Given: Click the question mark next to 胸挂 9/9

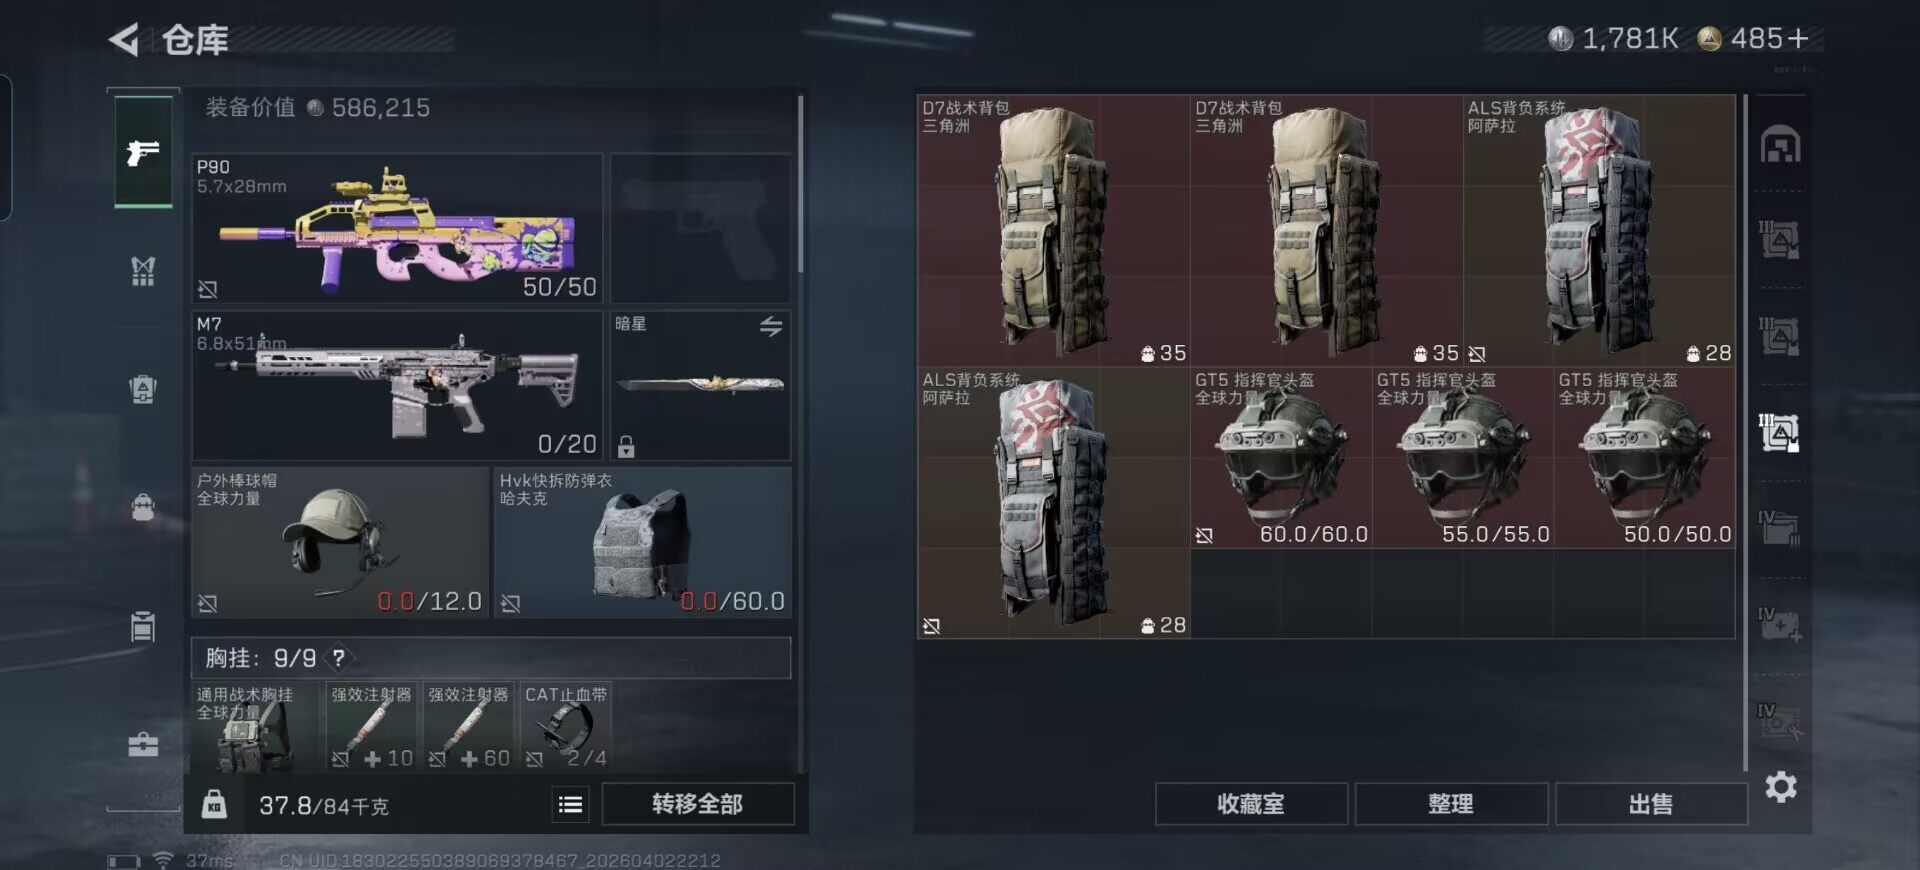Looking at the screenshot, I should (338, 658).
